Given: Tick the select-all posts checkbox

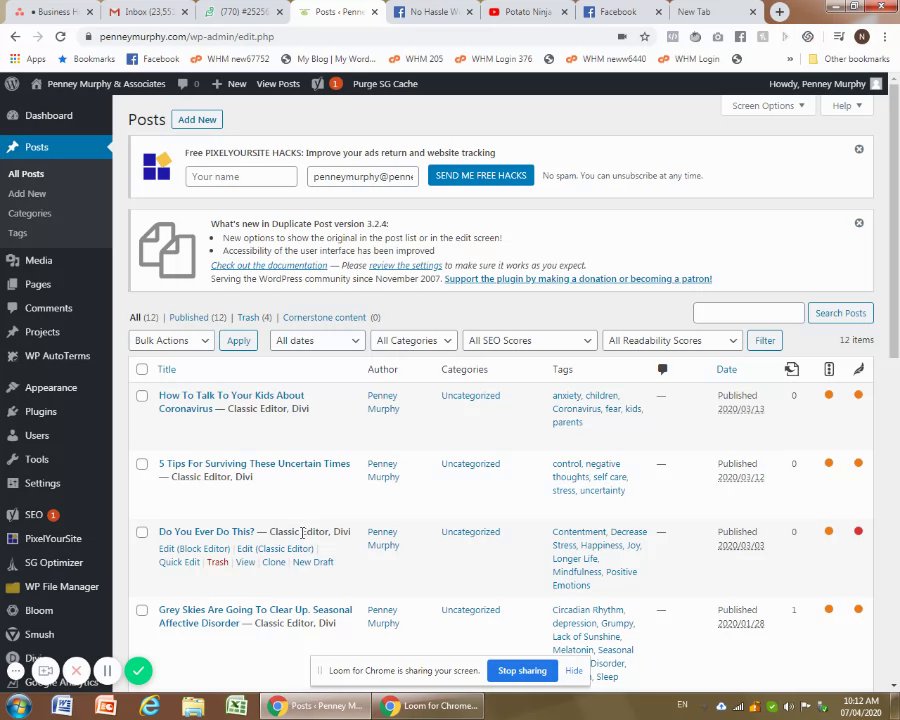Looking at the screenshot, I should point(142,369).
